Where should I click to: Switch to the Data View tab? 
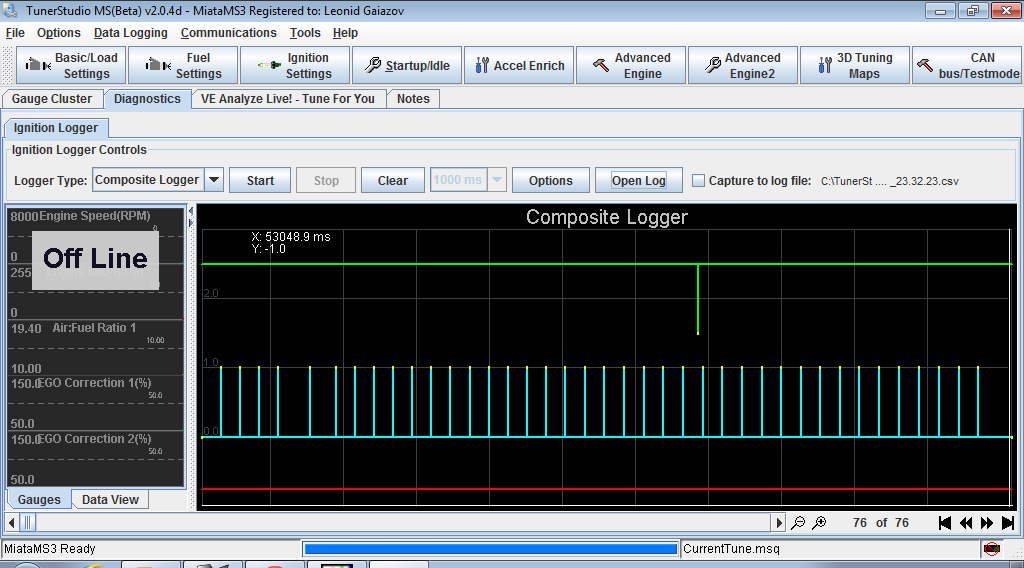pyautogui.click(x=110, y=499)
